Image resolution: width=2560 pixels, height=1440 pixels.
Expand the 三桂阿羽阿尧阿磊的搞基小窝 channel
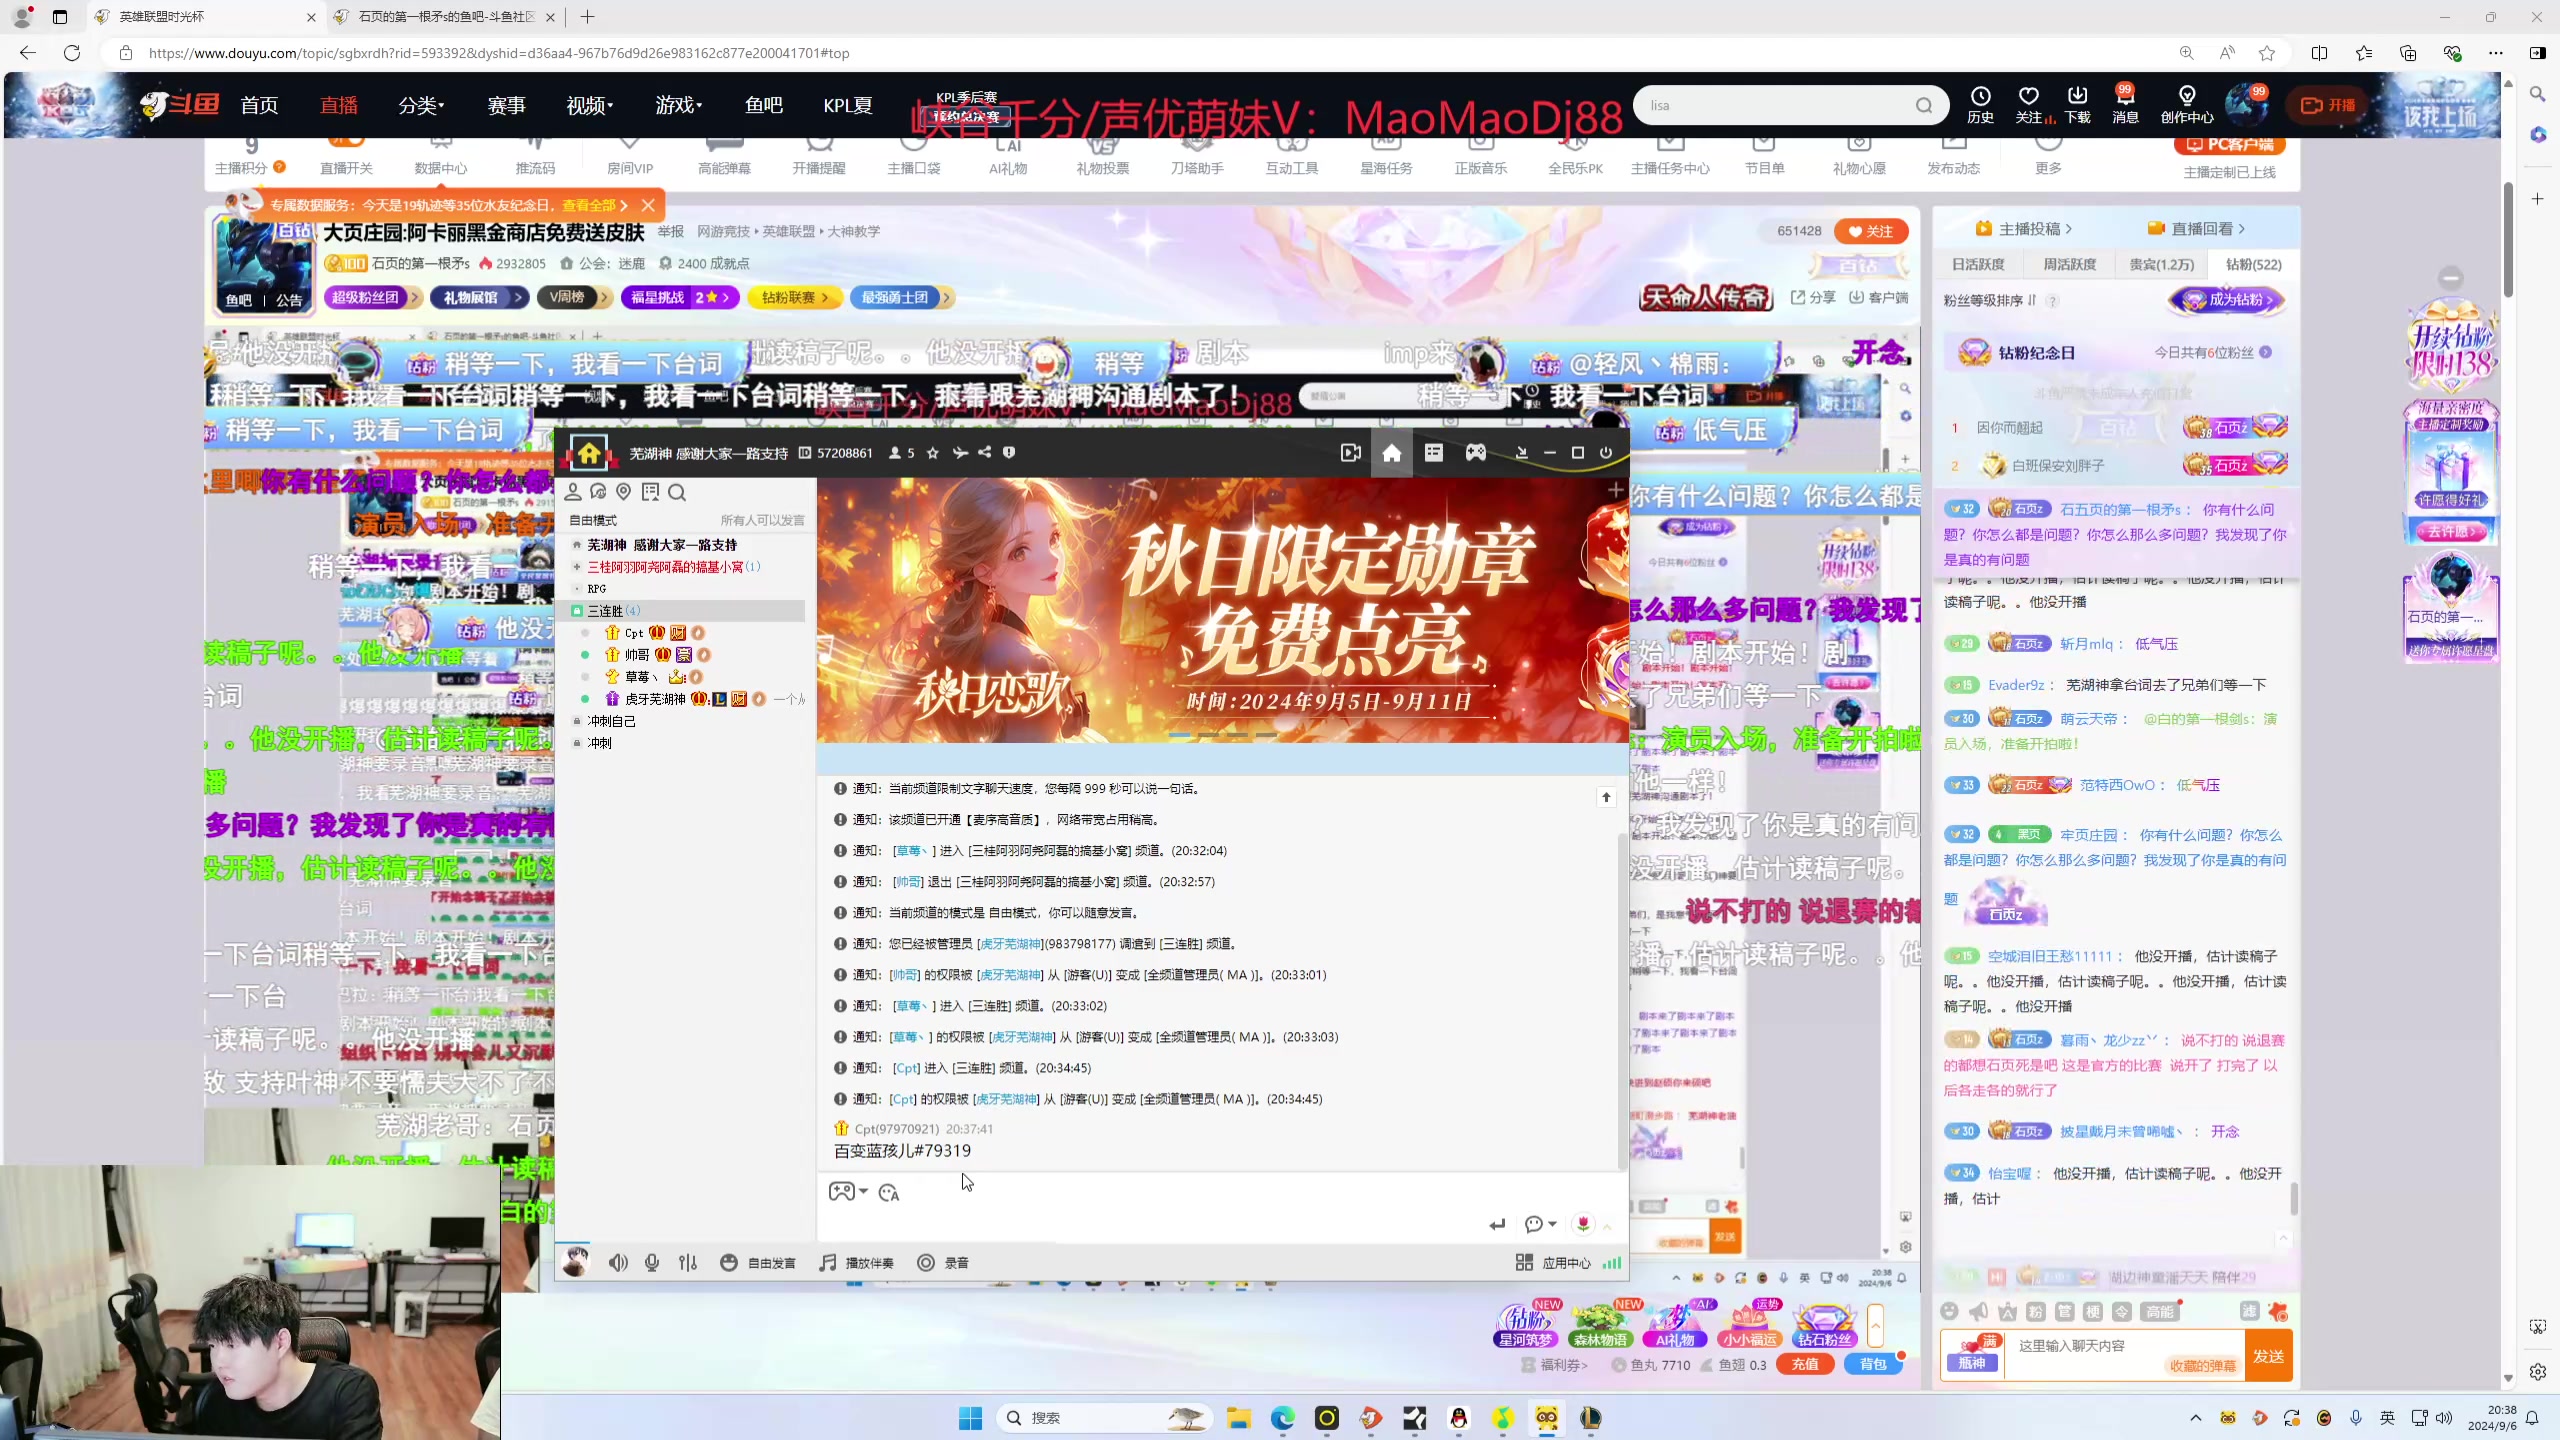(577, 567)
